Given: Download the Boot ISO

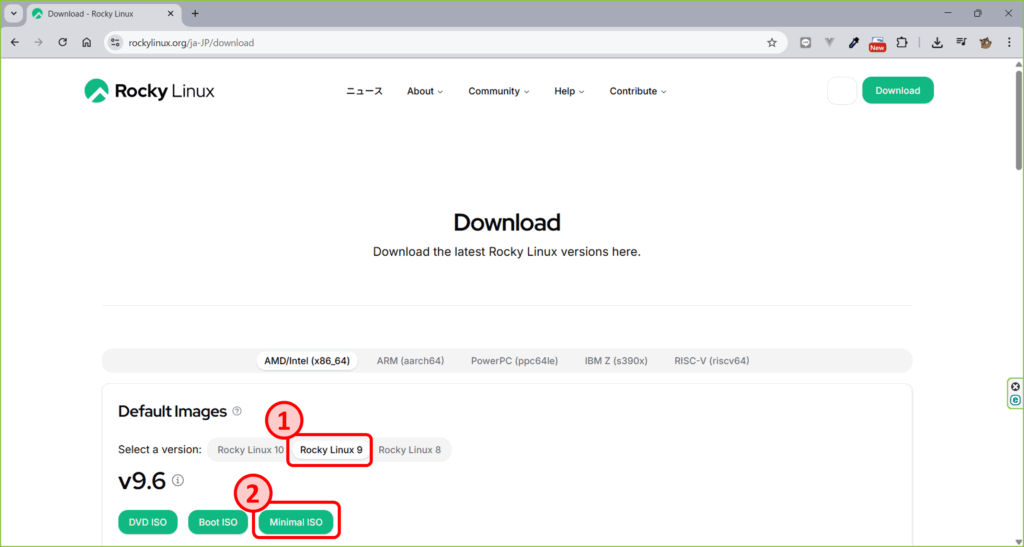Looking at the screenshot, I should (x=218, y=522).
